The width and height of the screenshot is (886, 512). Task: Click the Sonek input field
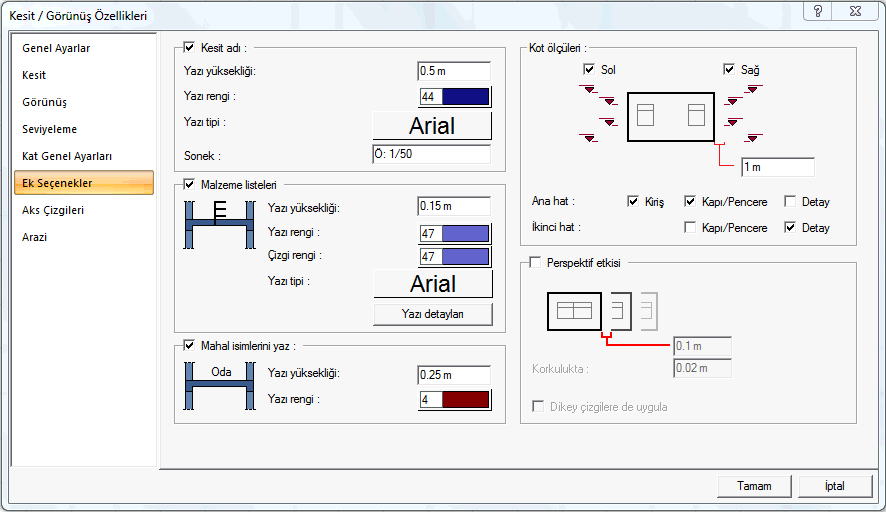point(431,154)
